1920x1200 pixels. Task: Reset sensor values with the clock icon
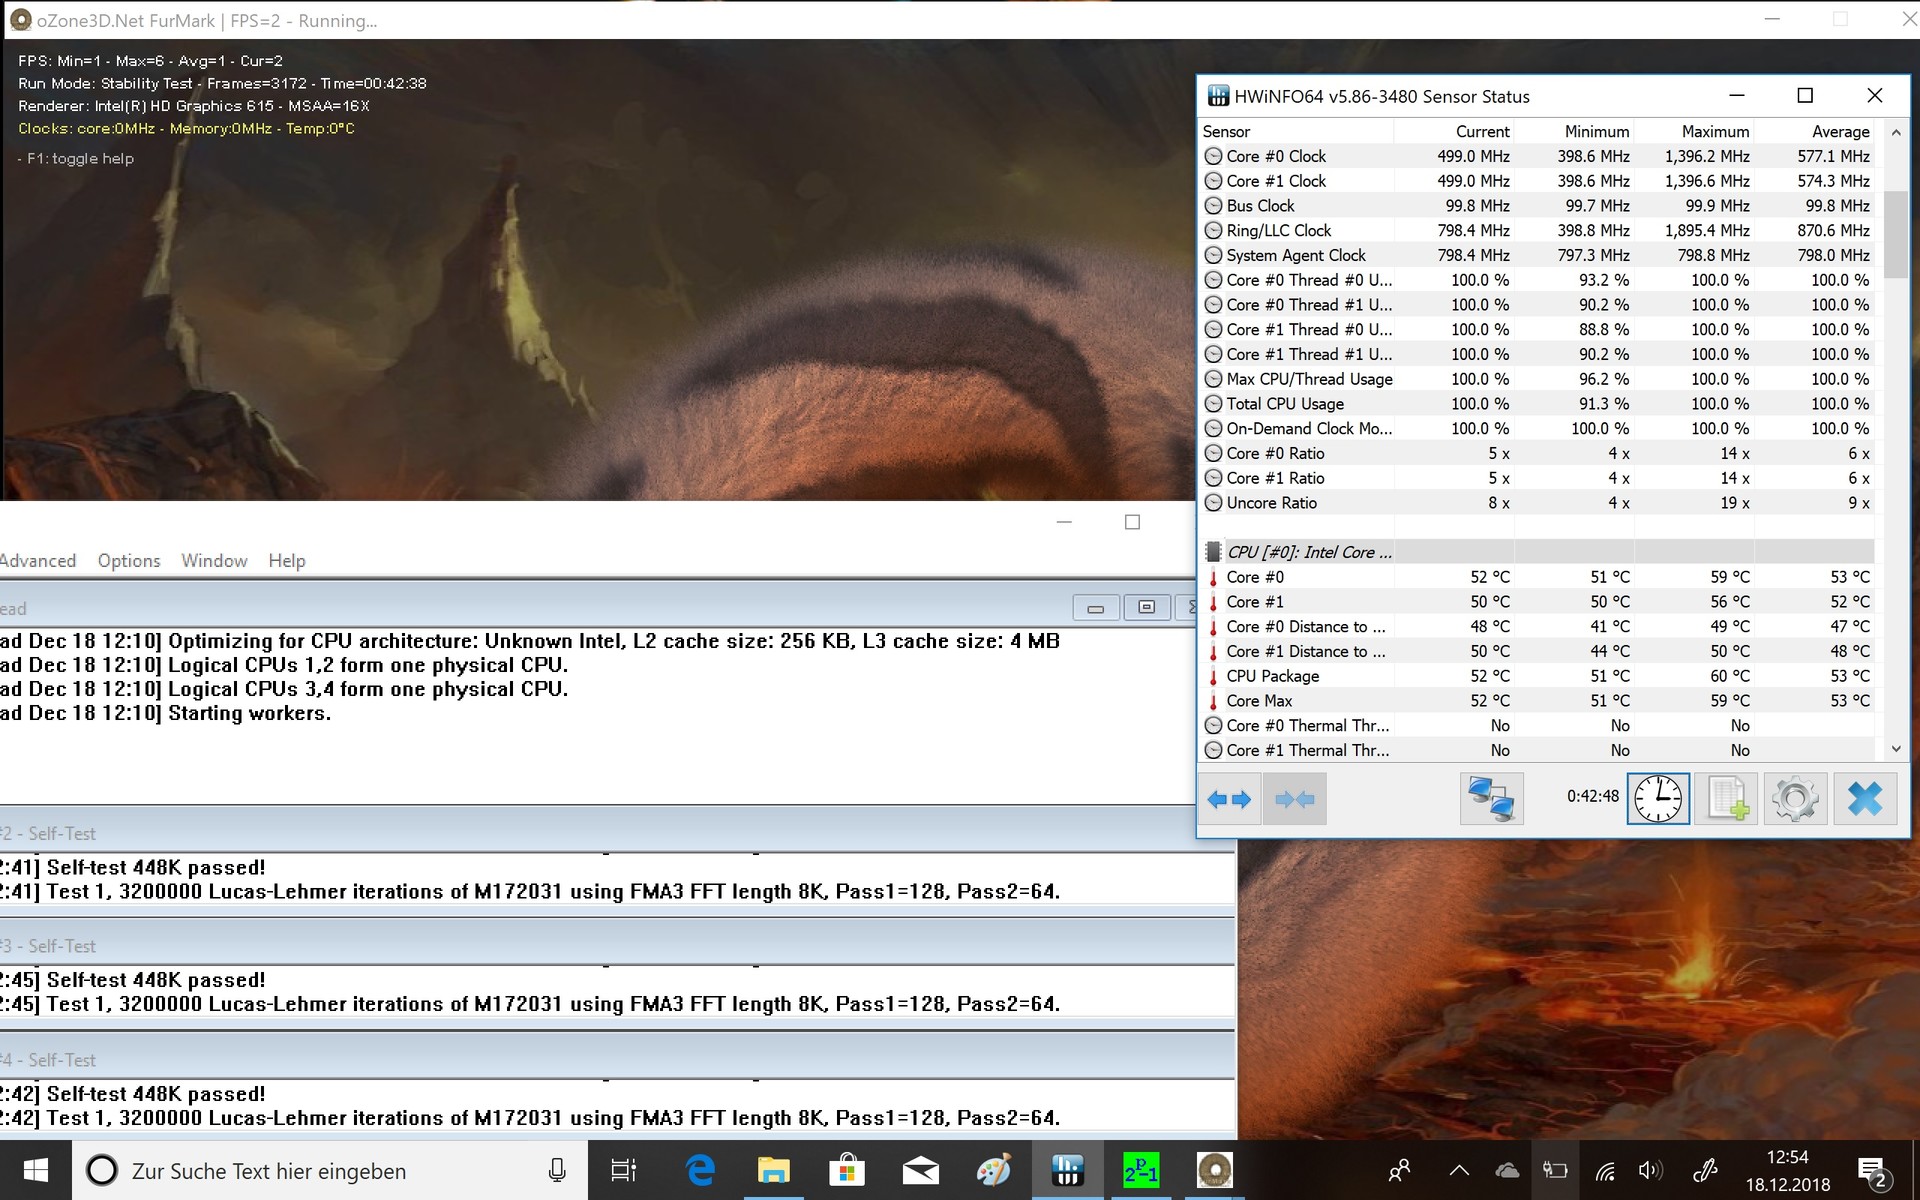tap(1658, 799)
